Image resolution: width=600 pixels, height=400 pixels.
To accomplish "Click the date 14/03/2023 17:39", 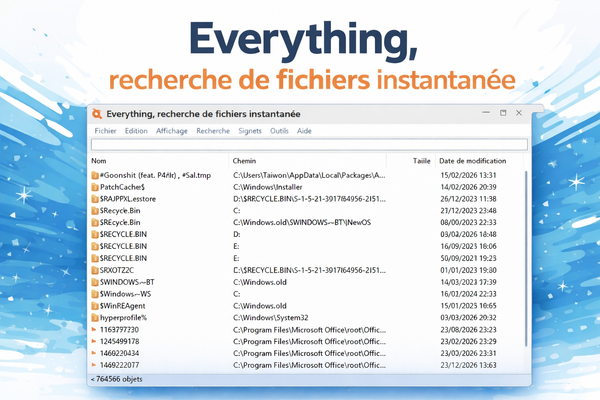I will click(468, 282).
